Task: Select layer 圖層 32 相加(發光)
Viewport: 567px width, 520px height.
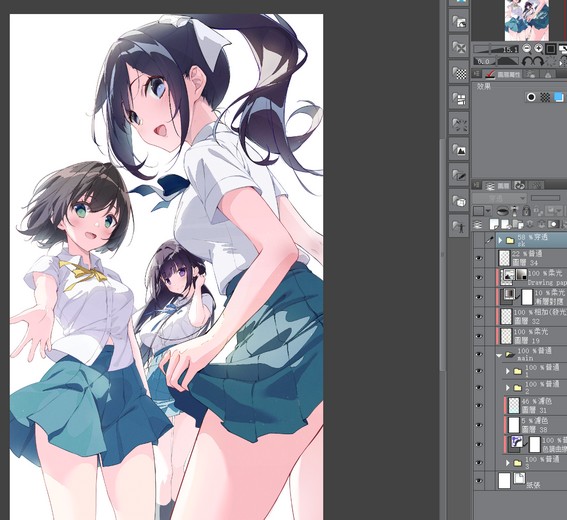Action: click(x=532, y=316)
